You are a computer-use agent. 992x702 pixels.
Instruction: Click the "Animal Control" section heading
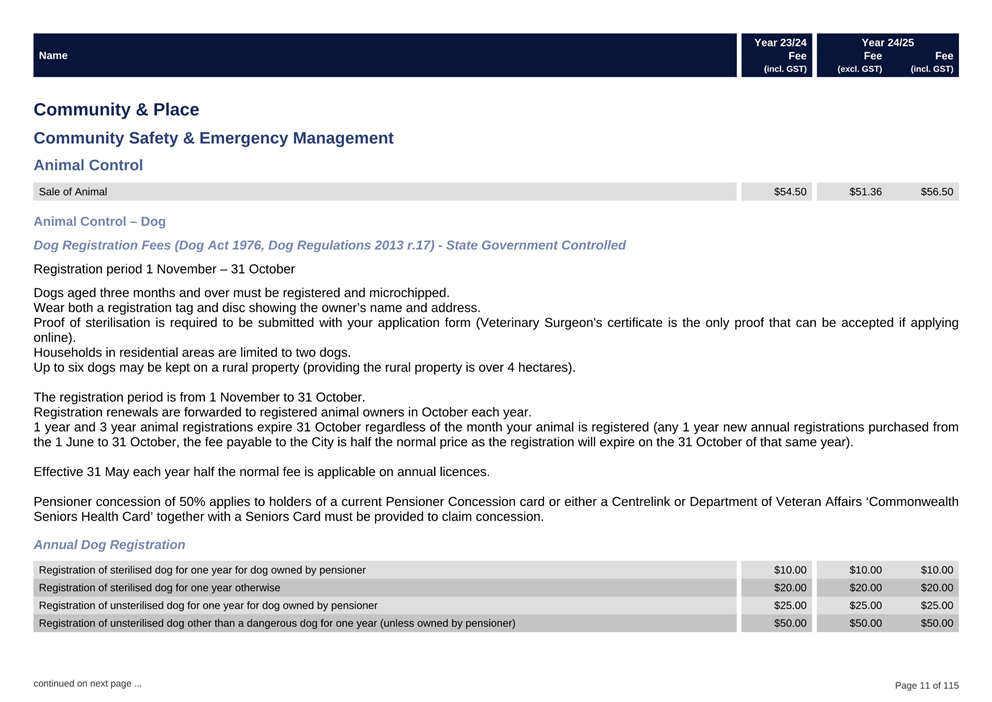88,165
